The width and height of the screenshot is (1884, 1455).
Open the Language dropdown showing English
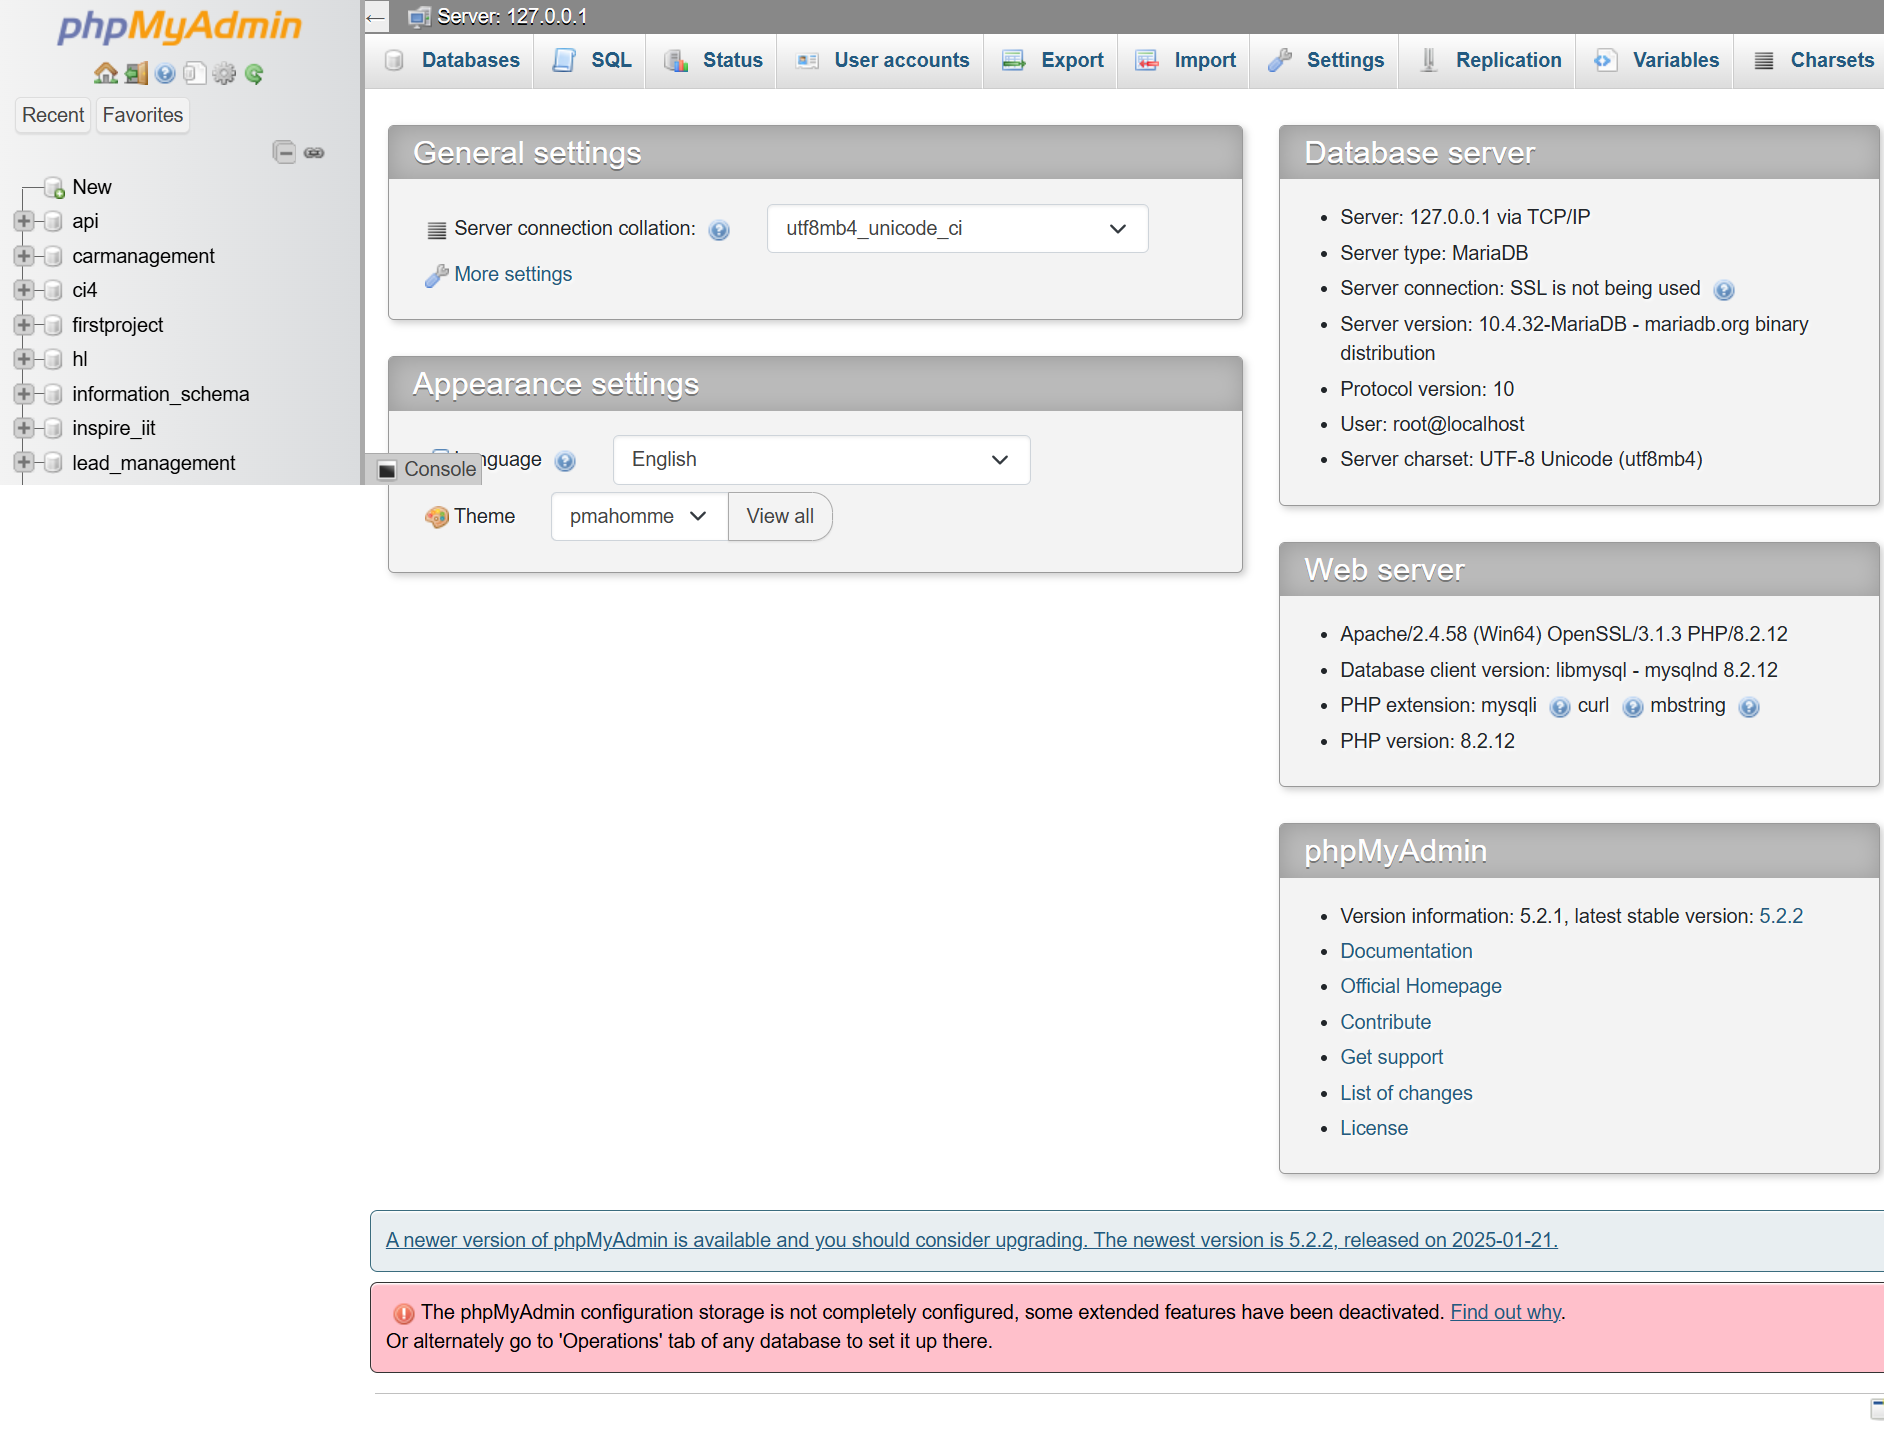coord(821,459)
